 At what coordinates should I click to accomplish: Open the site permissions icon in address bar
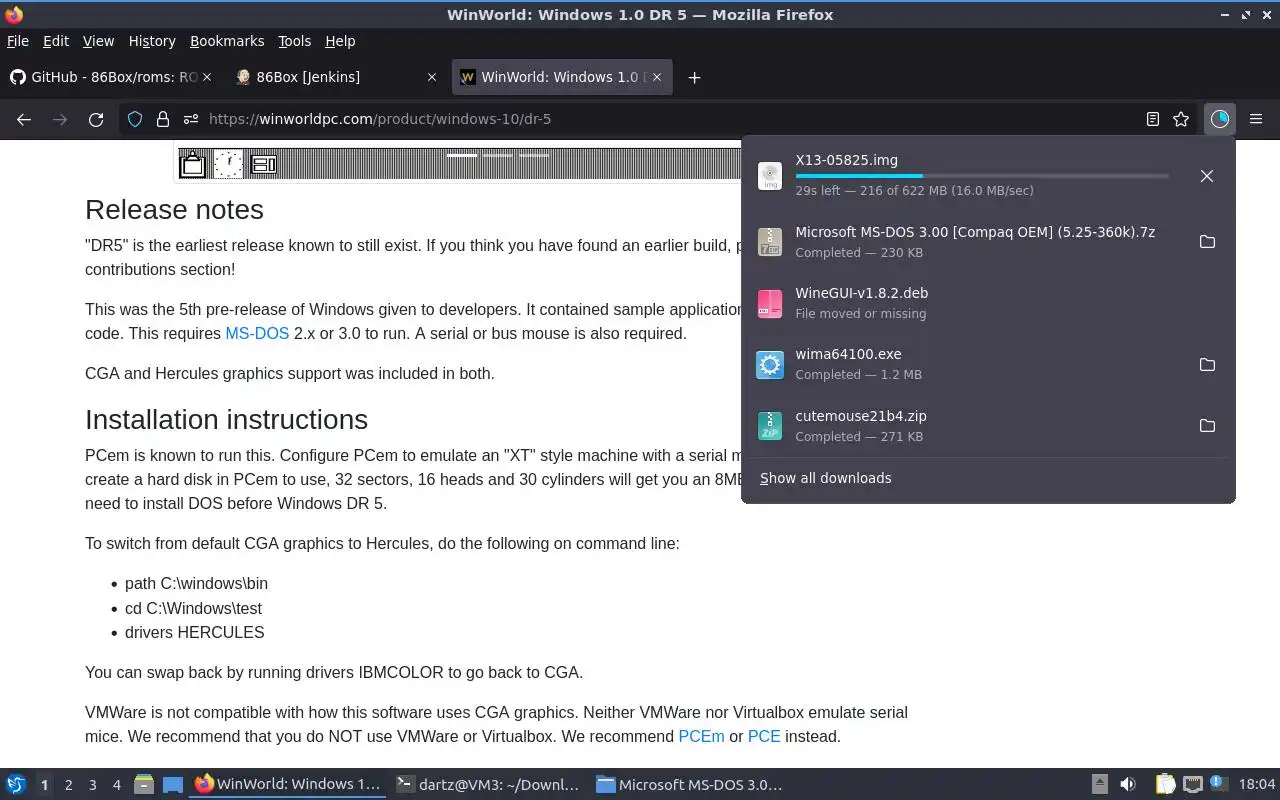click(190, 119)
